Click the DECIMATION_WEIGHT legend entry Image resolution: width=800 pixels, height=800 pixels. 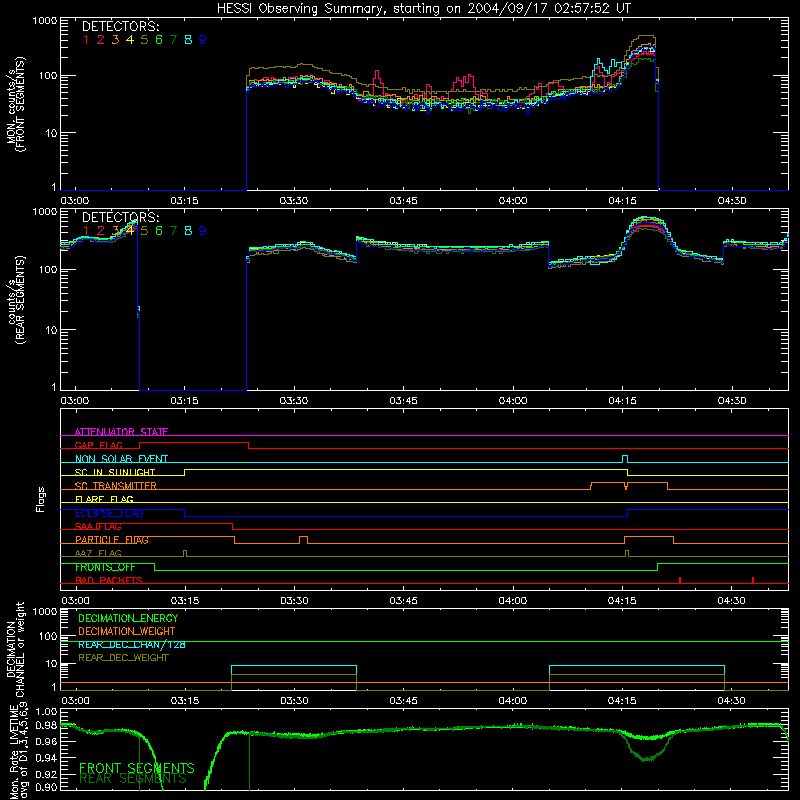click(x=127, y=631)
